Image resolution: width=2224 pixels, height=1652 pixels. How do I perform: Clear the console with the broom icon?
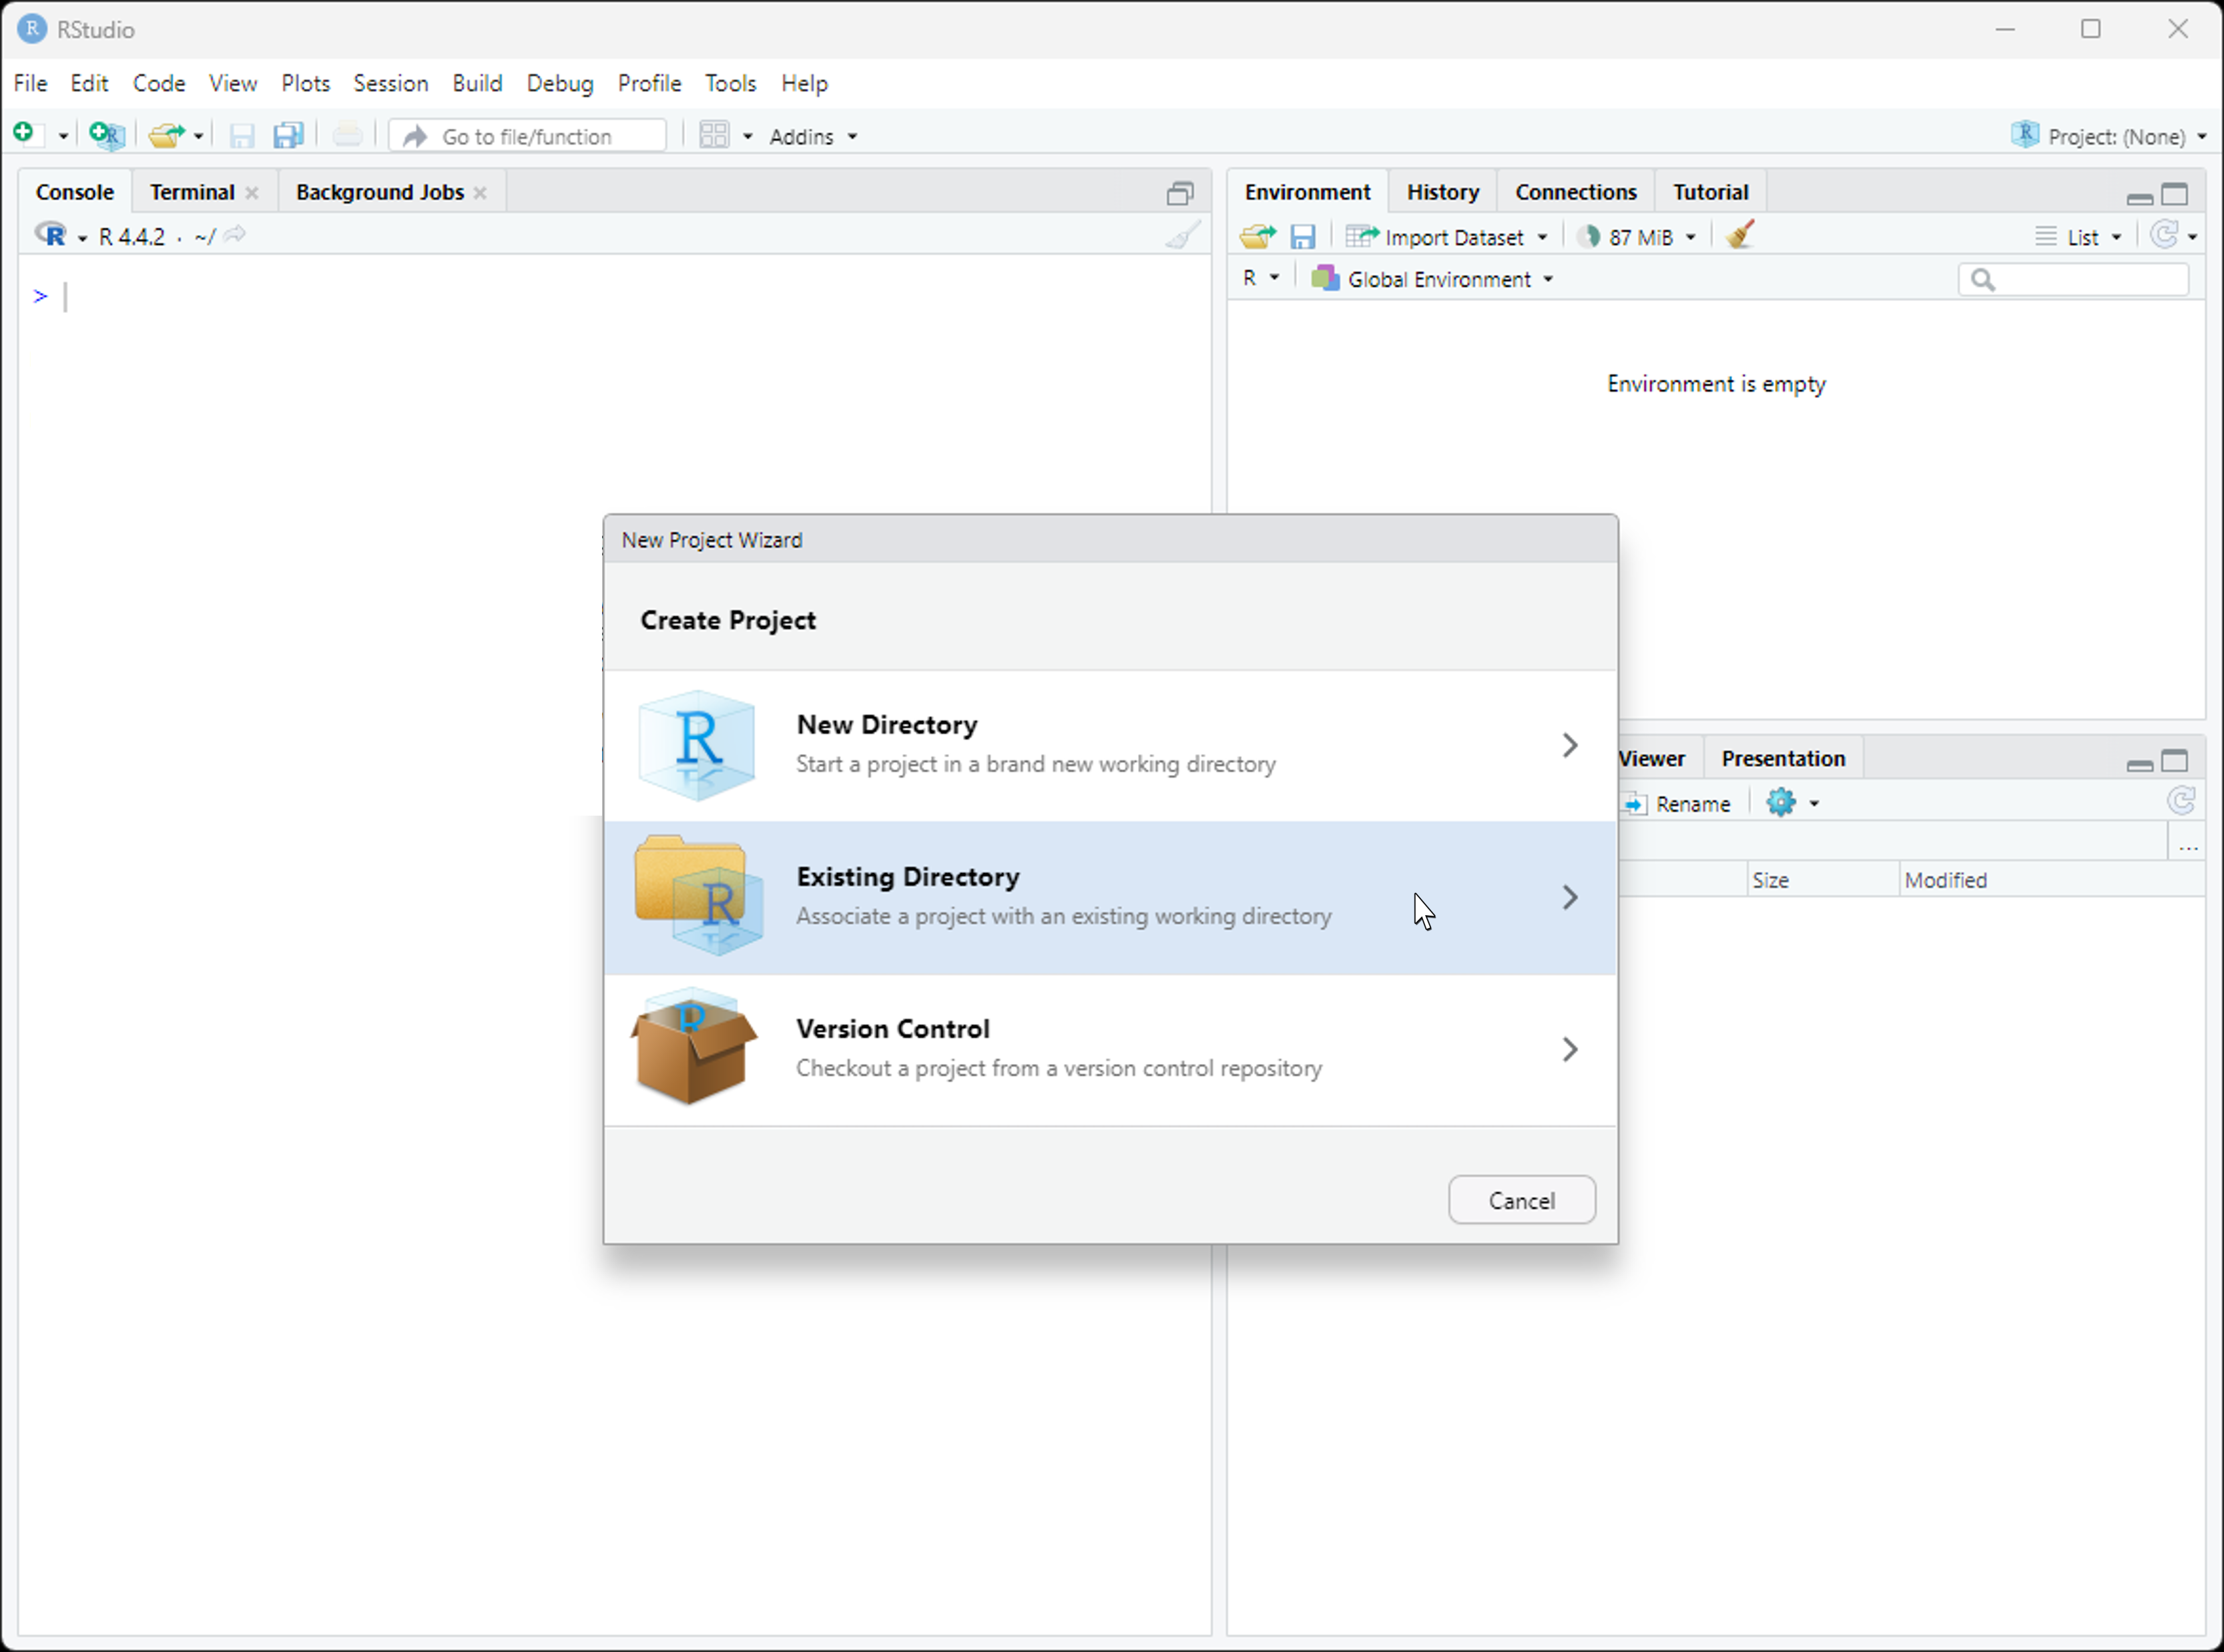point(1184,235)
